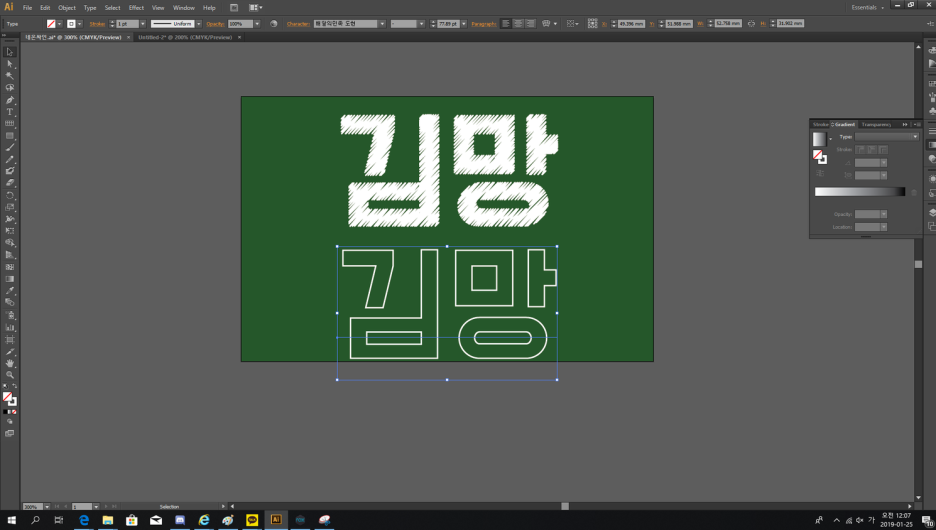936x530 pixels.
Task: Open Adobe Illustrator from the Windows taskbar
Action: (276, 520)
